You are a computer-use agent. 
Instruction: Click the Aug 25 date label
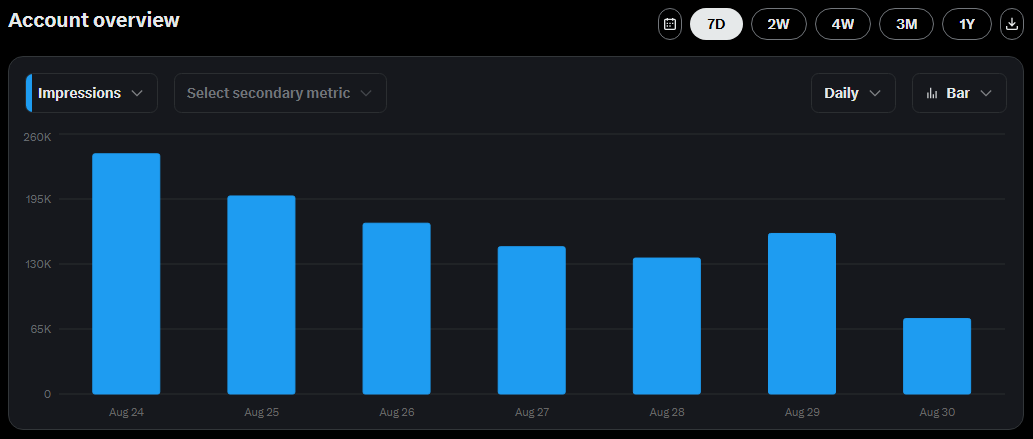pos(262,413)
